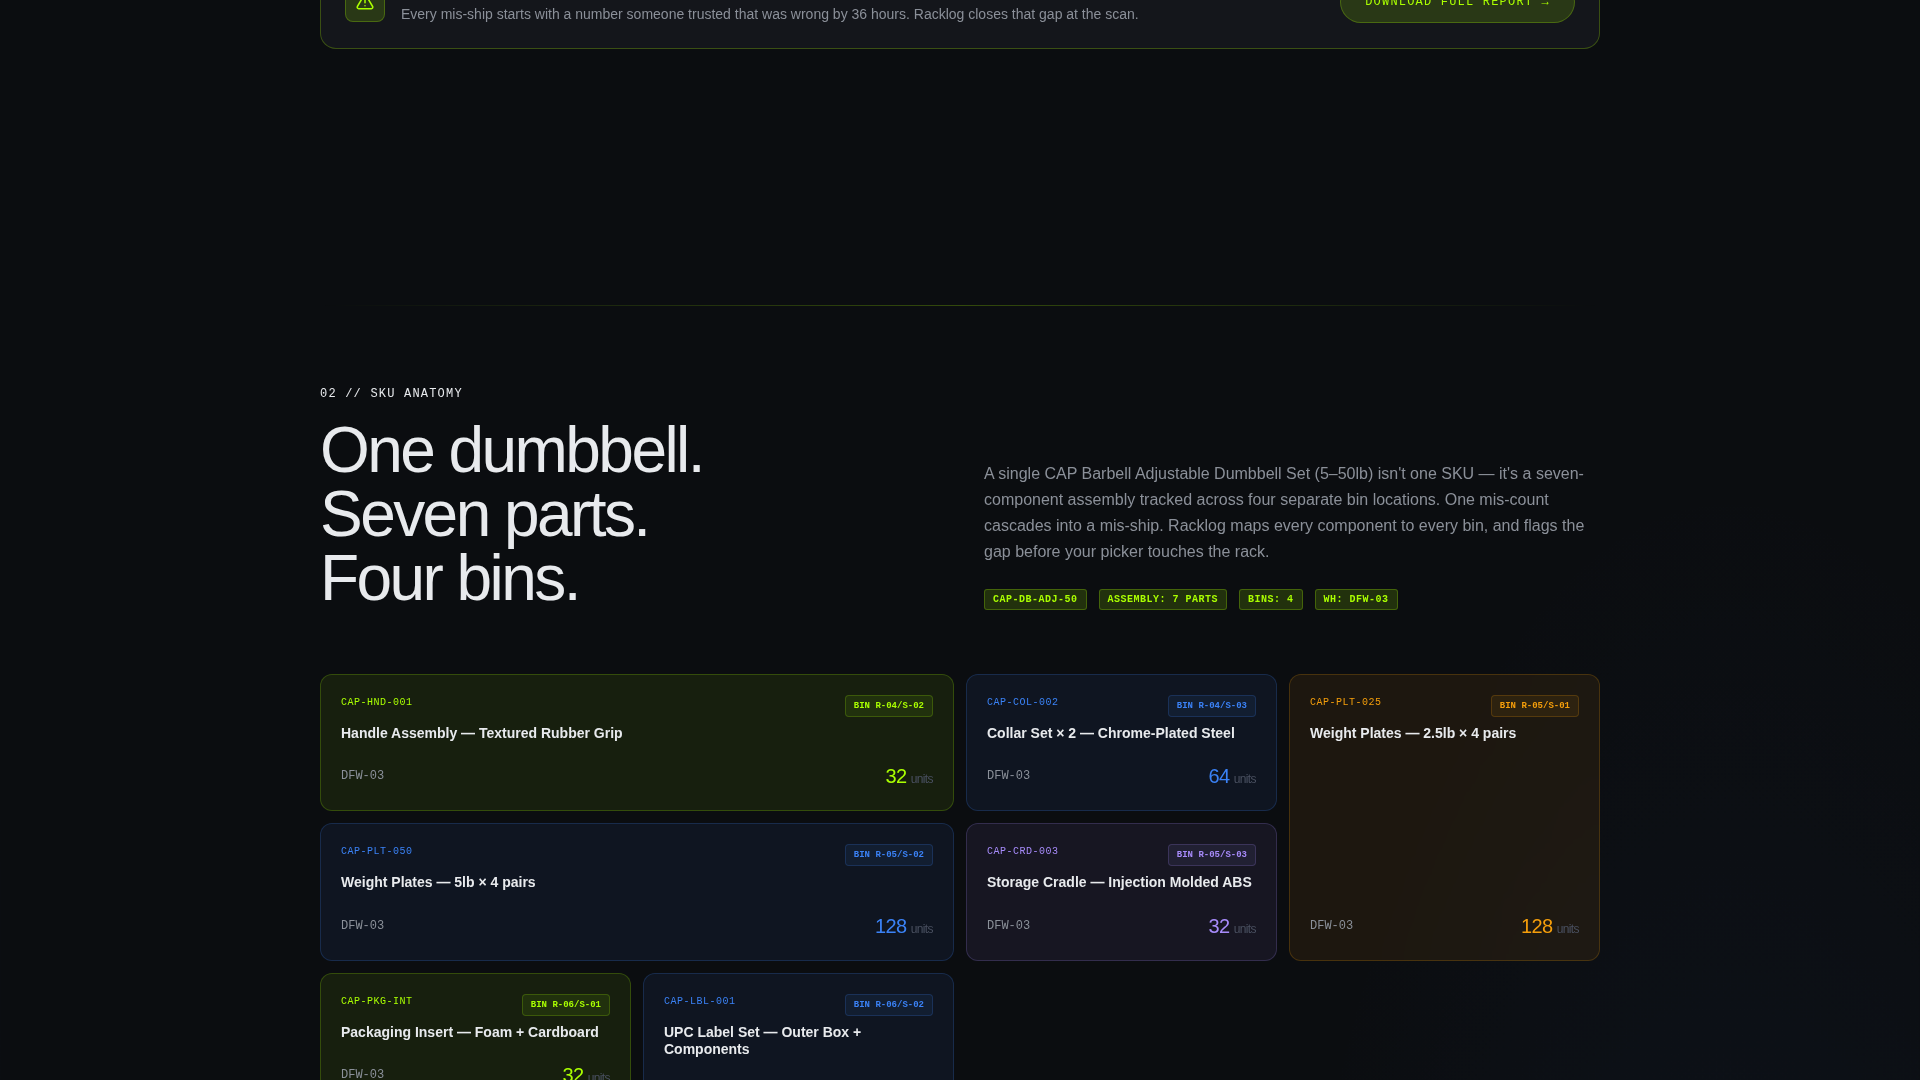Click the BIN R-05/S-02 badge
1920x1080 pixels.
point(889,855)
